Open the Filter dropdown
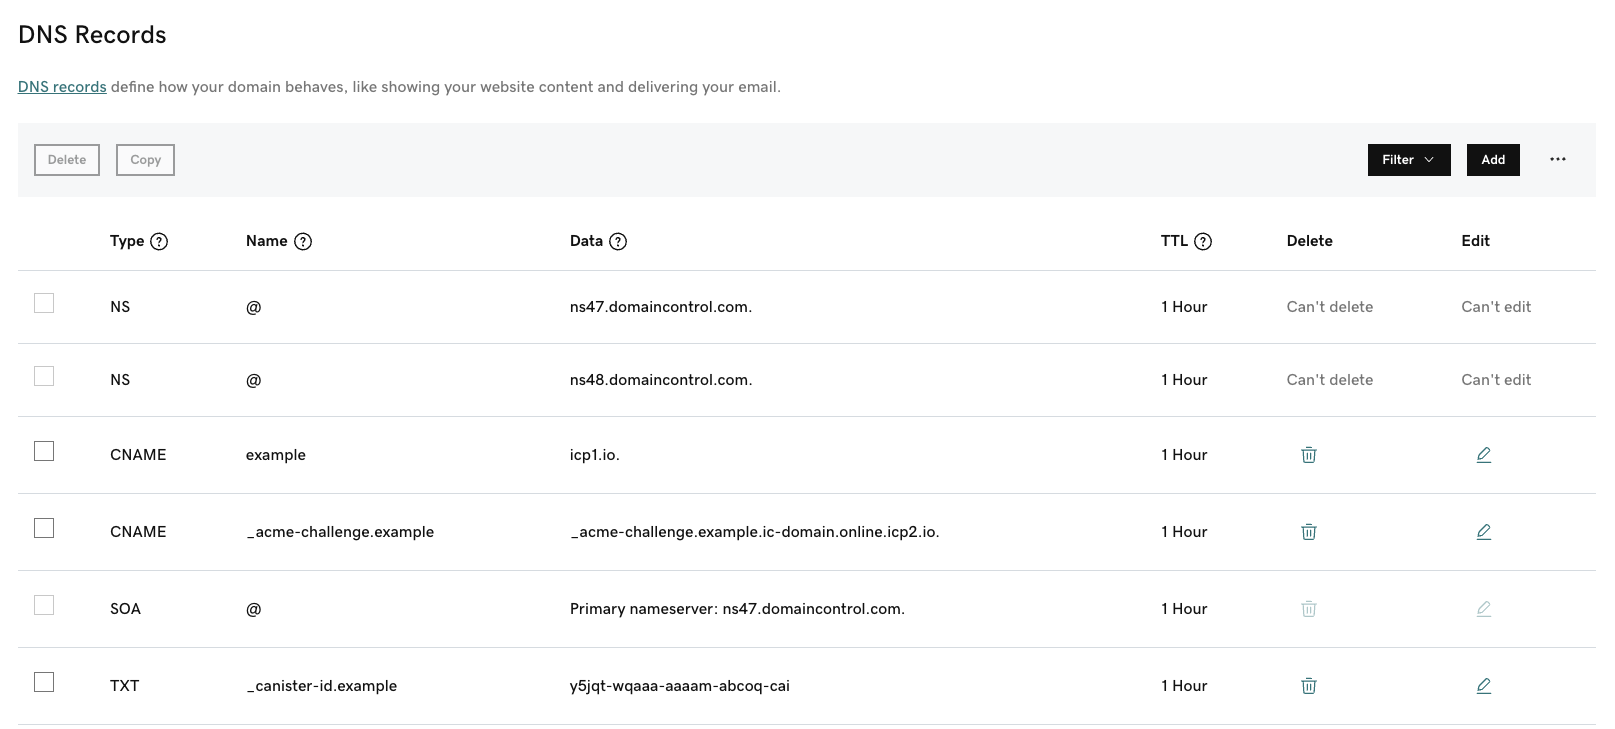Viewport: 1615px width, 729px height. pos(1409,160)
